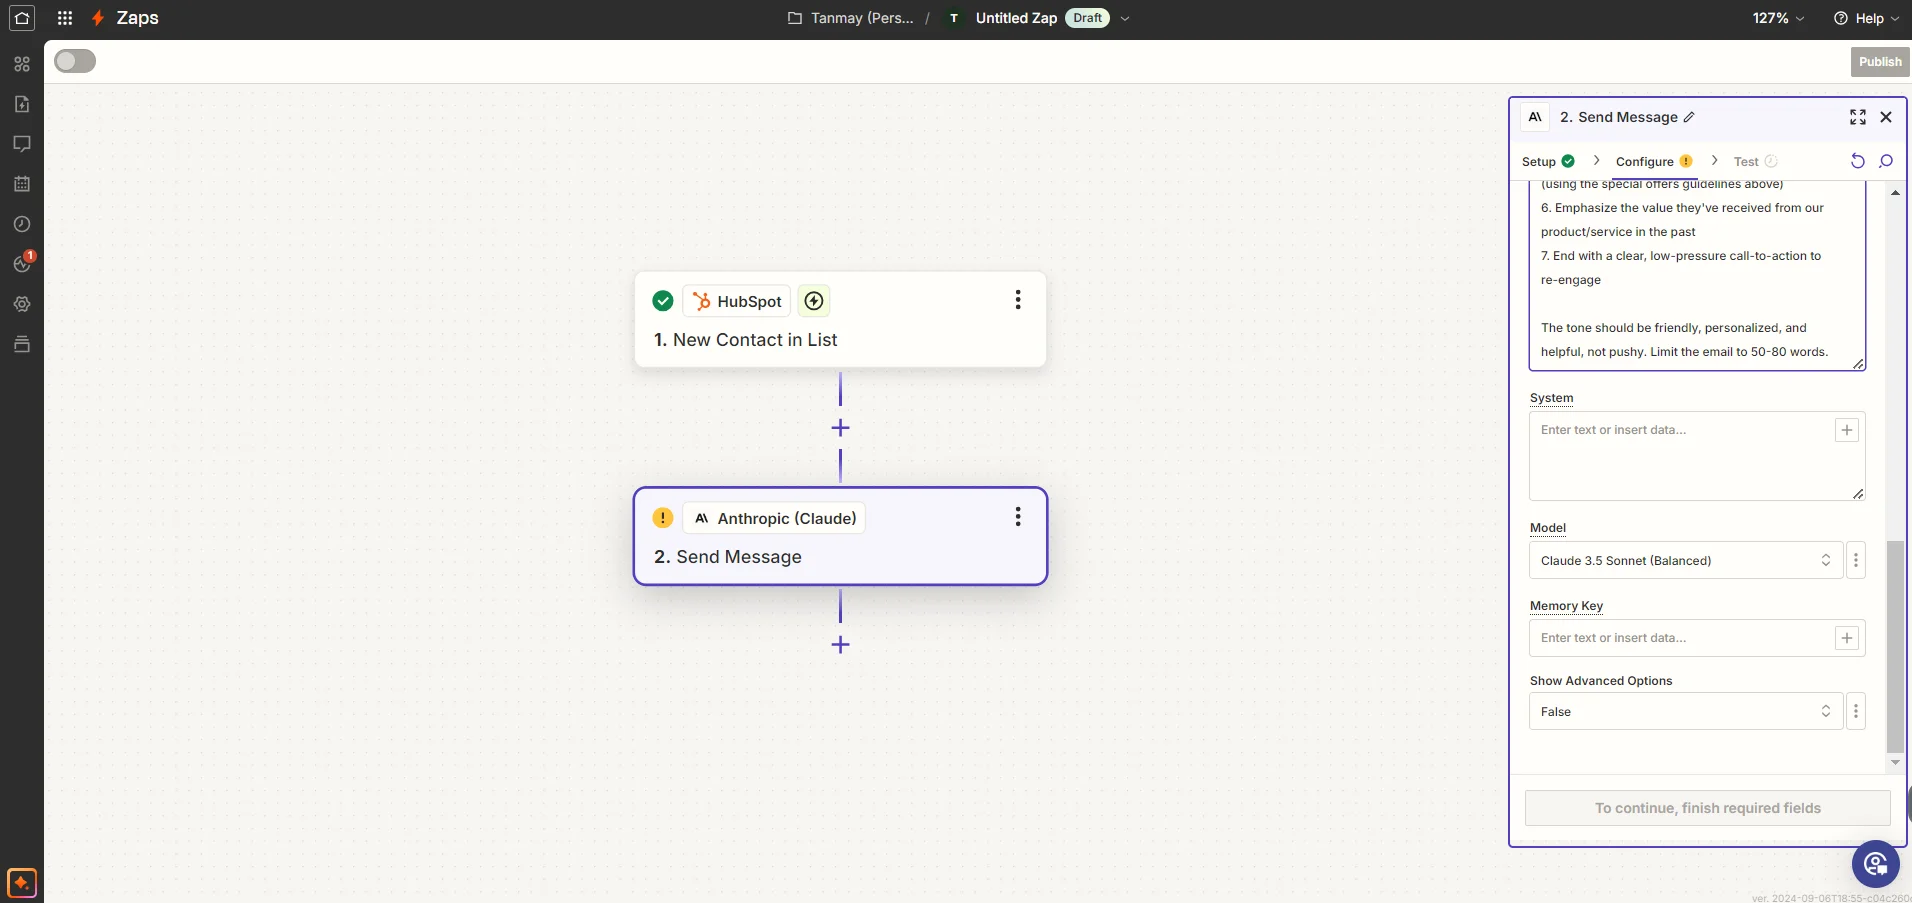The width and height of the screenshot is (1912, 903).
Task: Insert data into Memory Key via plus
Action: [x=1847, y=638]
